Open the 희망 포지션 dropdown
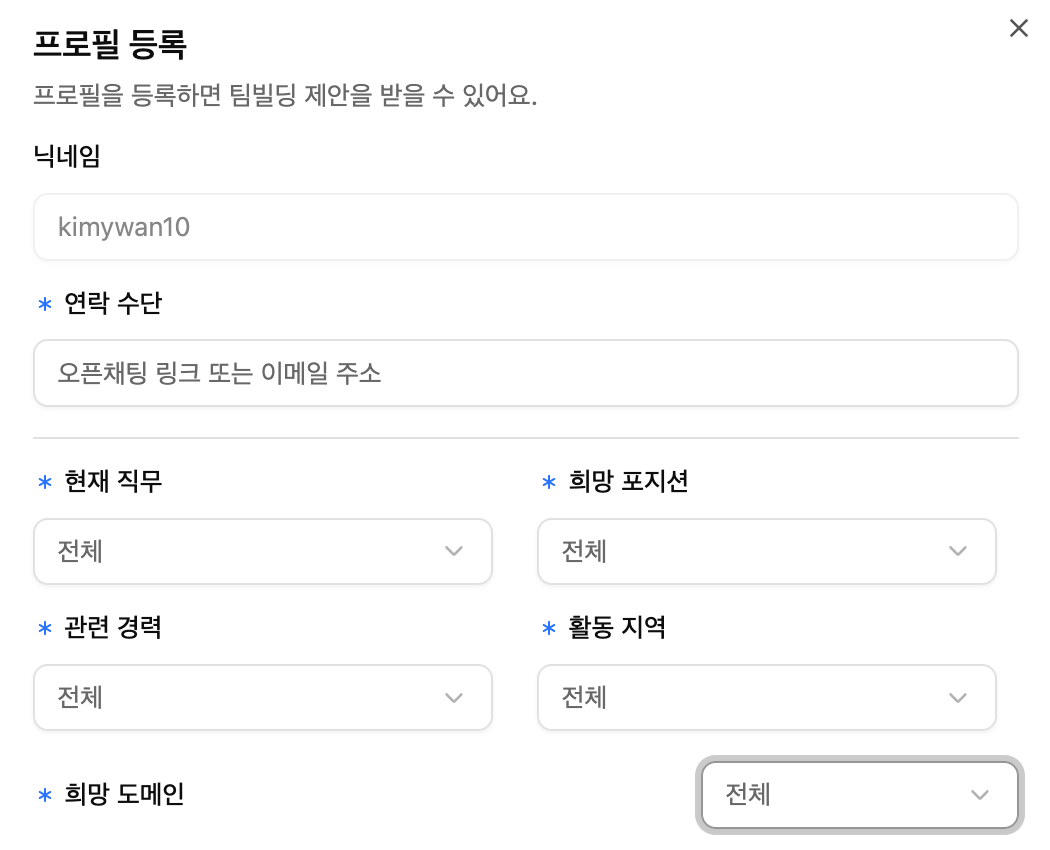The width and height of the screenshot is (1050, 850). pos(766,551)
